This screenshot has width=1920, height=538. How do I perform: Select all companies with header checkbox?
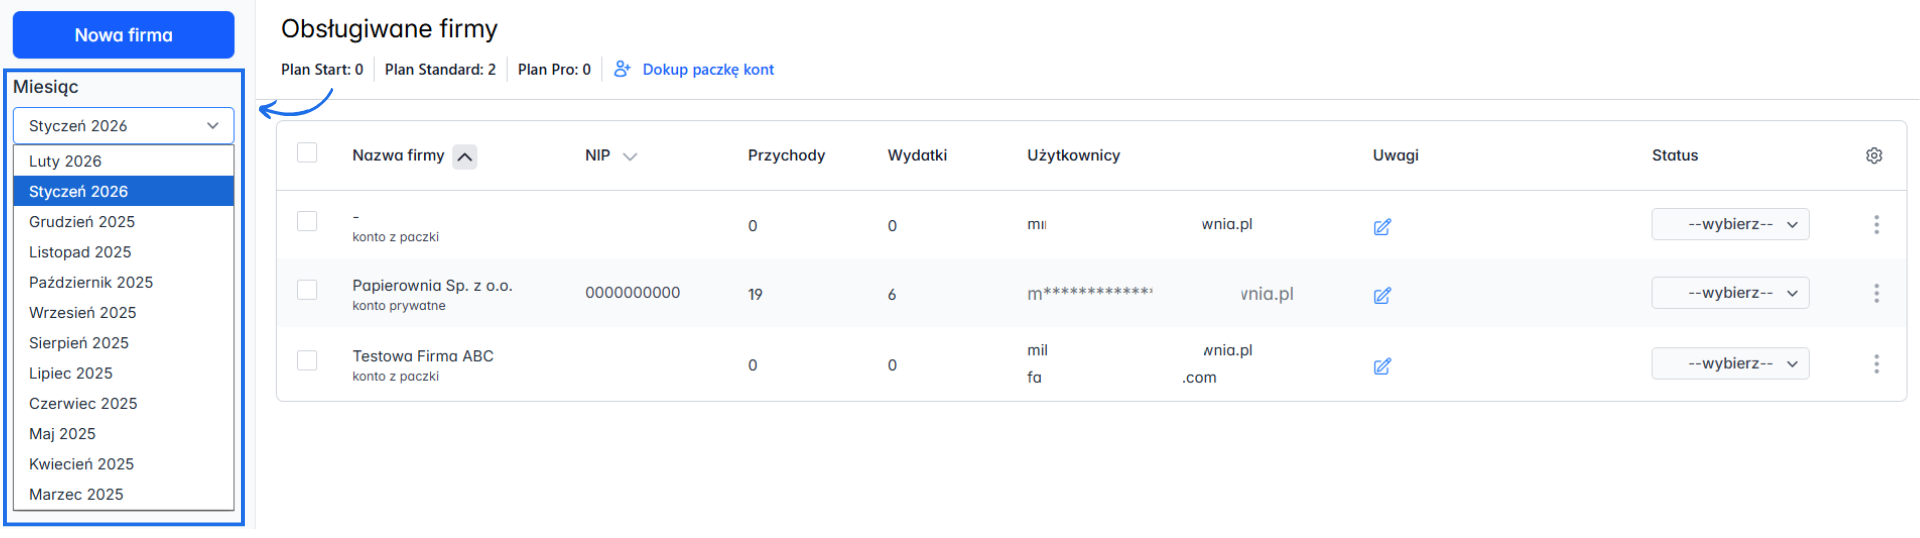coord(307,153)
